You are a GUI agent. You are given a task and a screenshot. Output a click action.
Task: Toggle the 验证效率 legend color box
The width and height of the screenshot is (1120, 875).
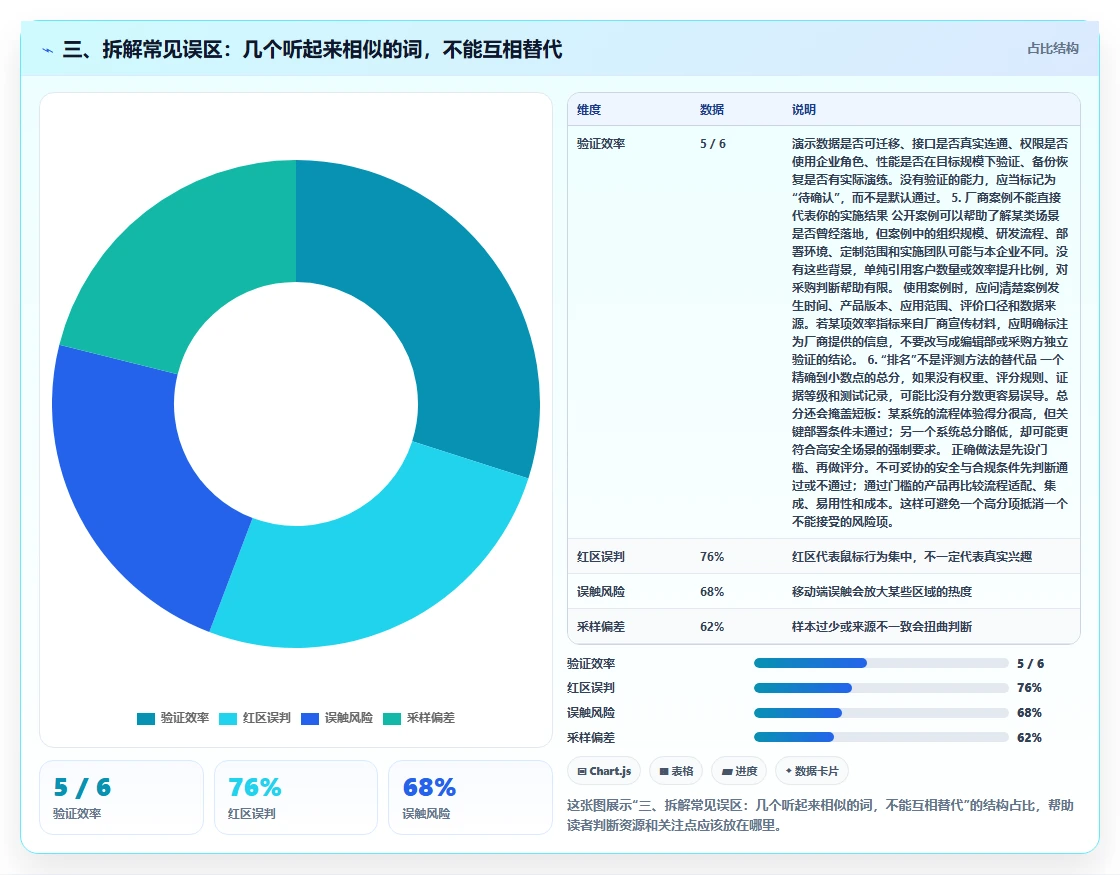[x=146, y=719]
